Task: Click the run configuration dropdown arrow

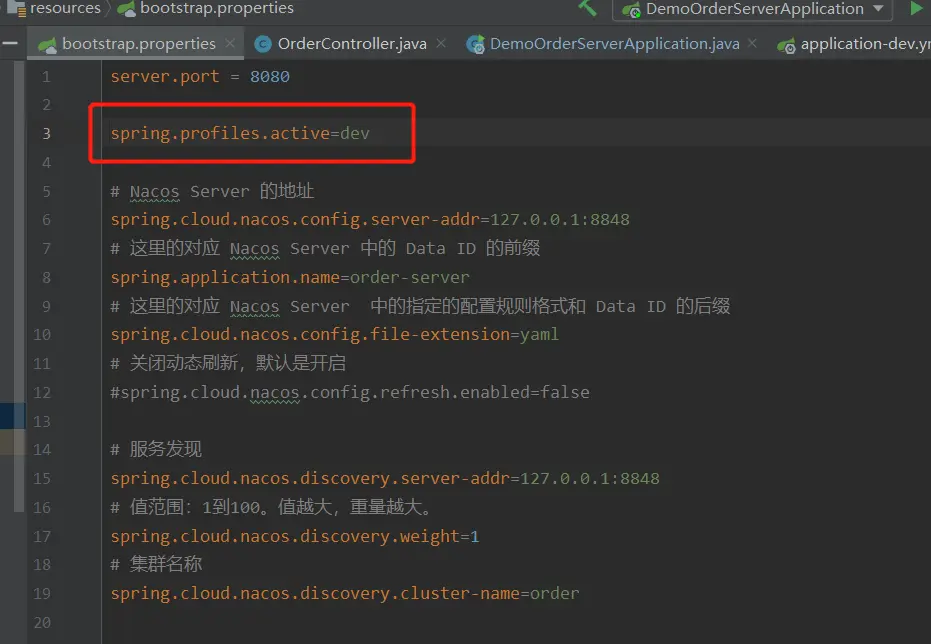Action: [878, 9]
